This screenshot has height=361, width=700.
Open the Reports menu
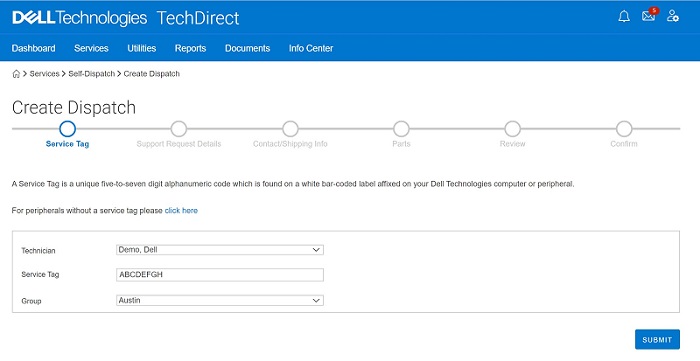[x=190, y=48]
